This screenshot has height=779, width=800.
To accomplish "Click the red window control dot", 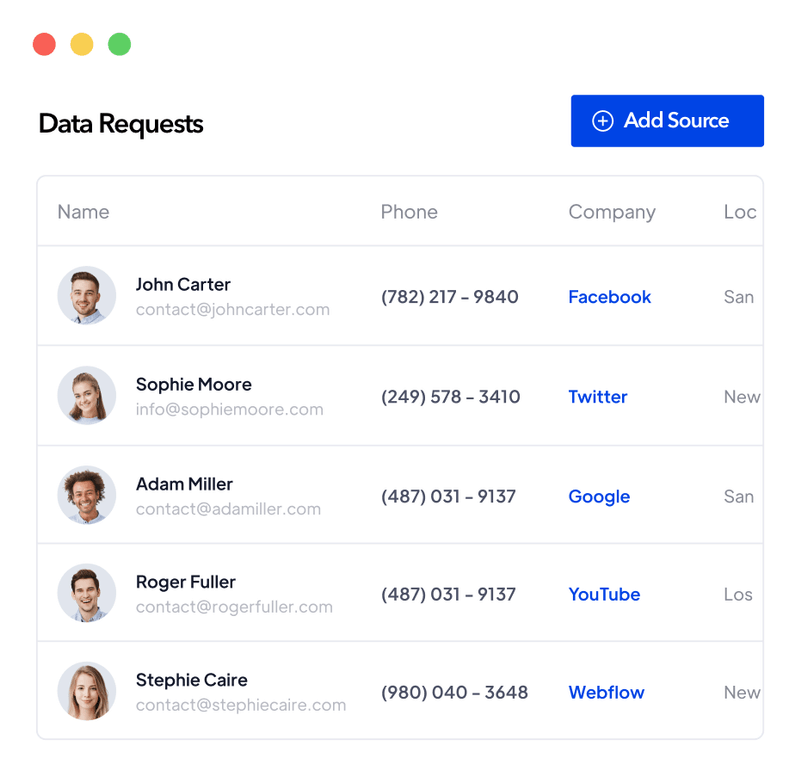I will 43,44.
